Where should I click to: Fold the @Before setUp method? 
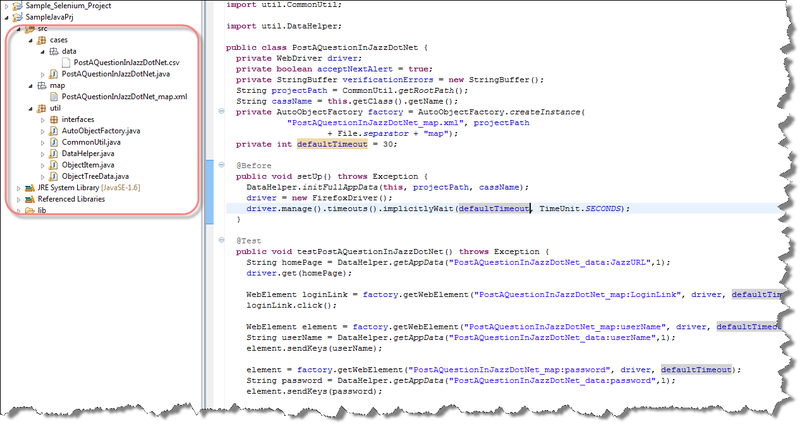point(221,164)
